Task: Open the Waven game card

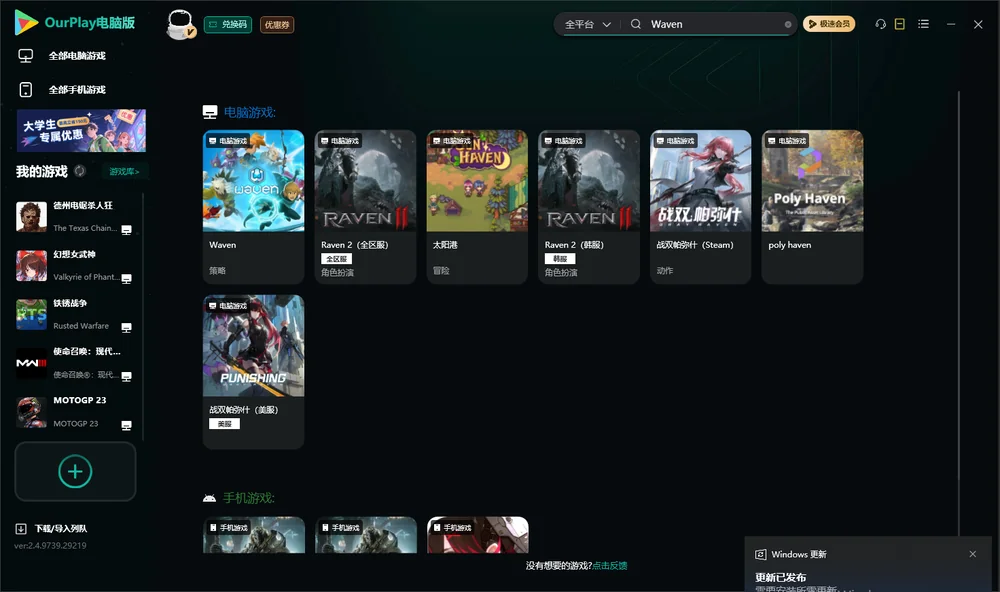Action: click(253, 207)
